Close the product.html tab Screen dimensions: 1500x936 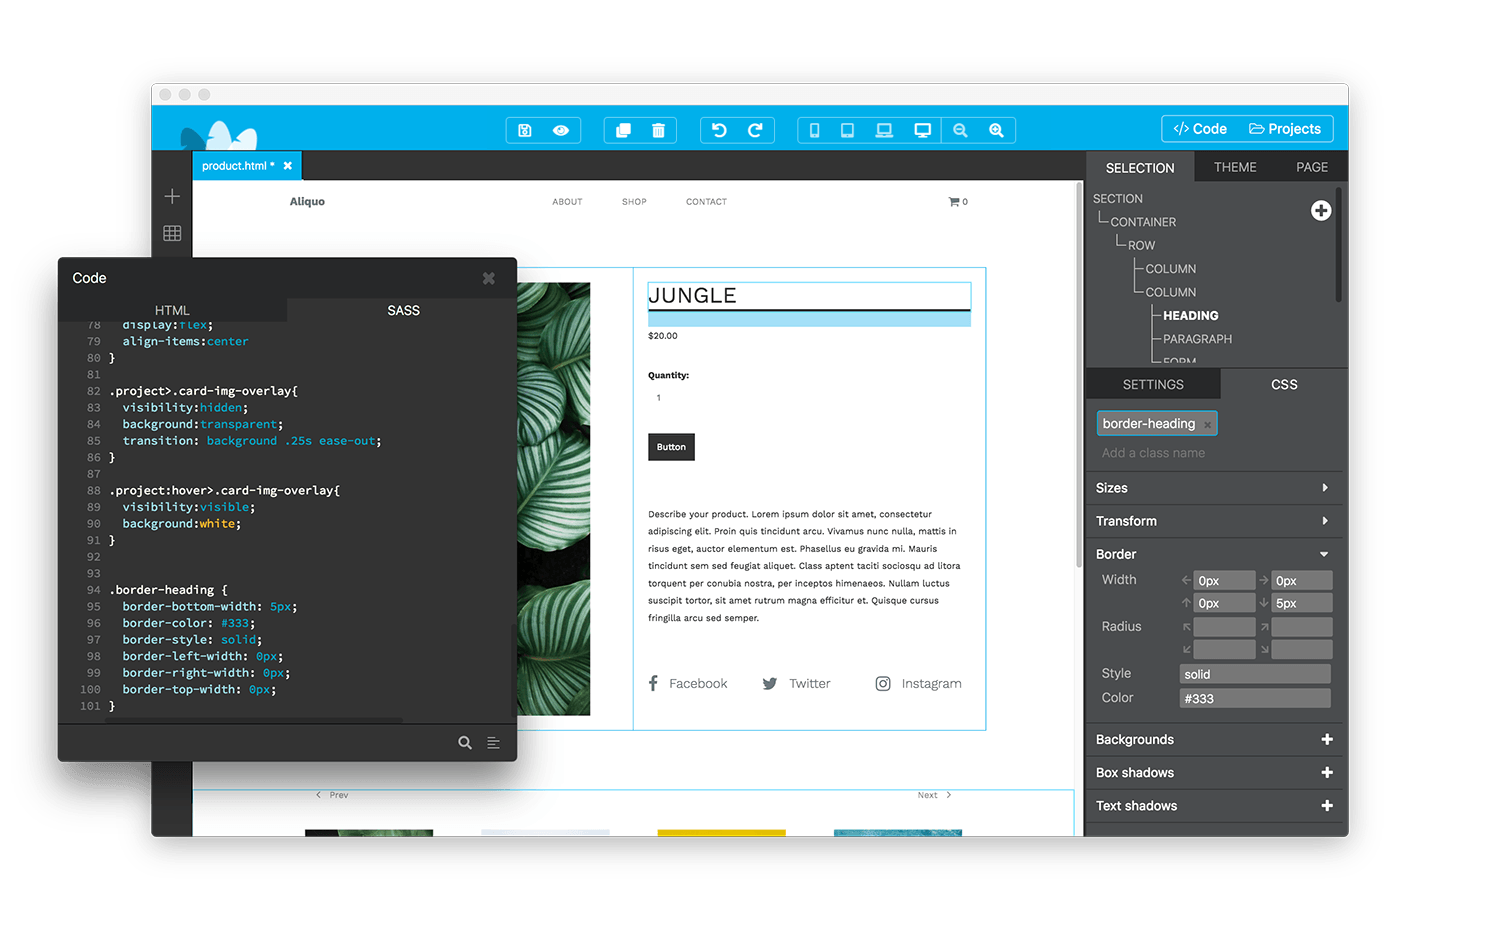288,166
